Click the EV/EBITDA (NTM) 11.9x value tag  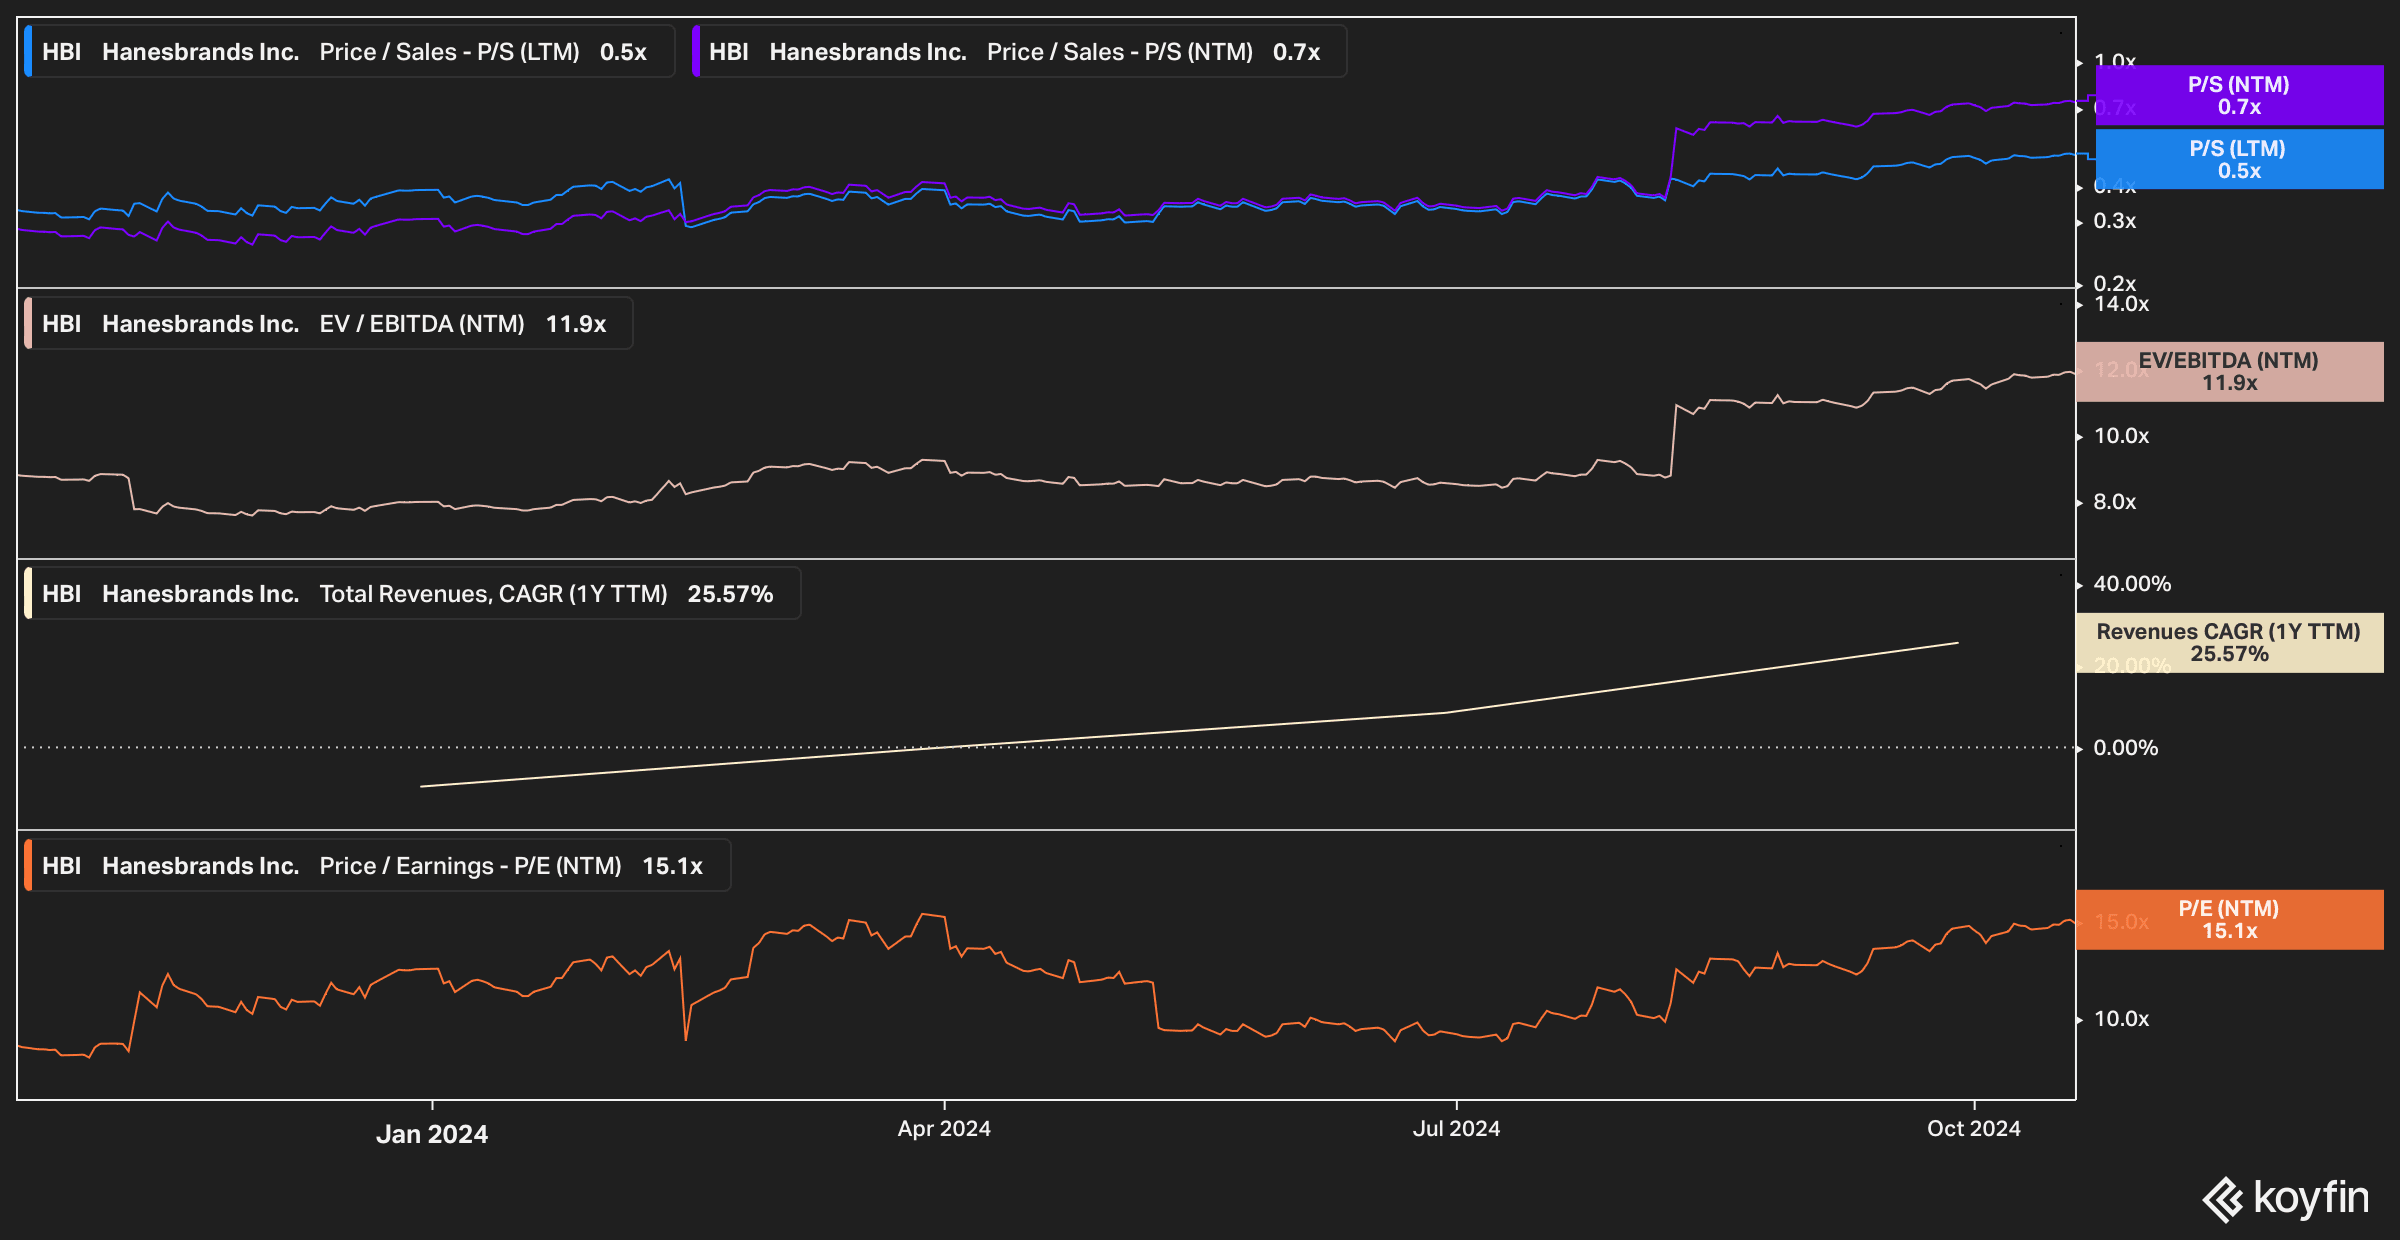click(x=2229, y=372)
